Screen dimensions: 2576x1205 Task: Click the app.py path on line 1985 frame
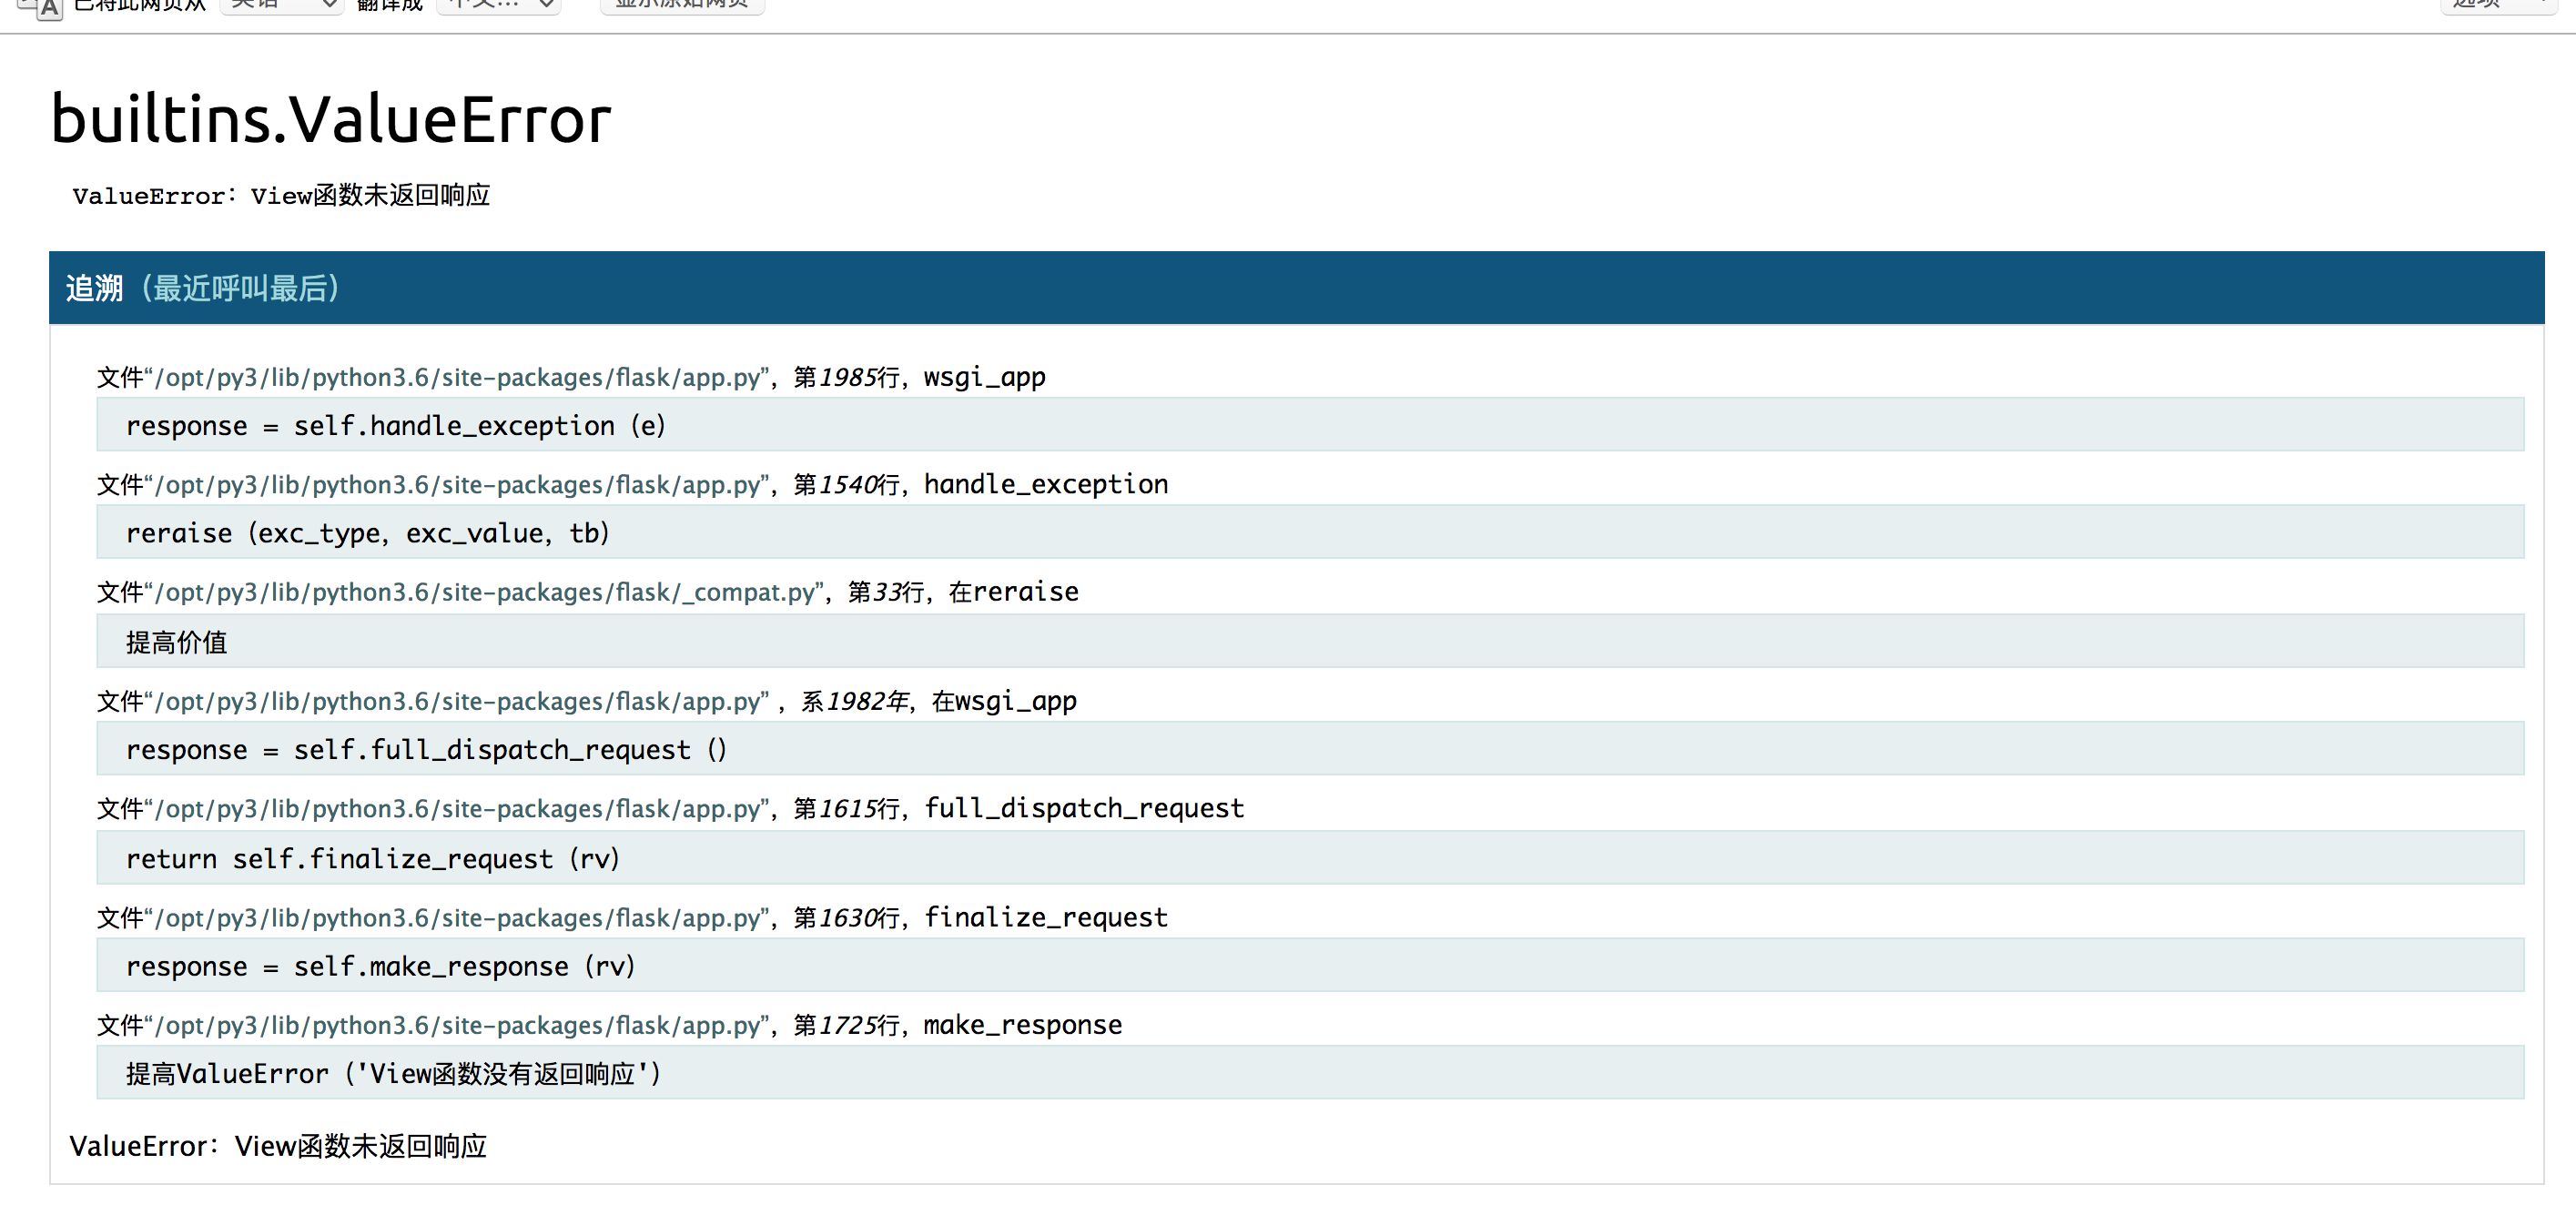458,378
